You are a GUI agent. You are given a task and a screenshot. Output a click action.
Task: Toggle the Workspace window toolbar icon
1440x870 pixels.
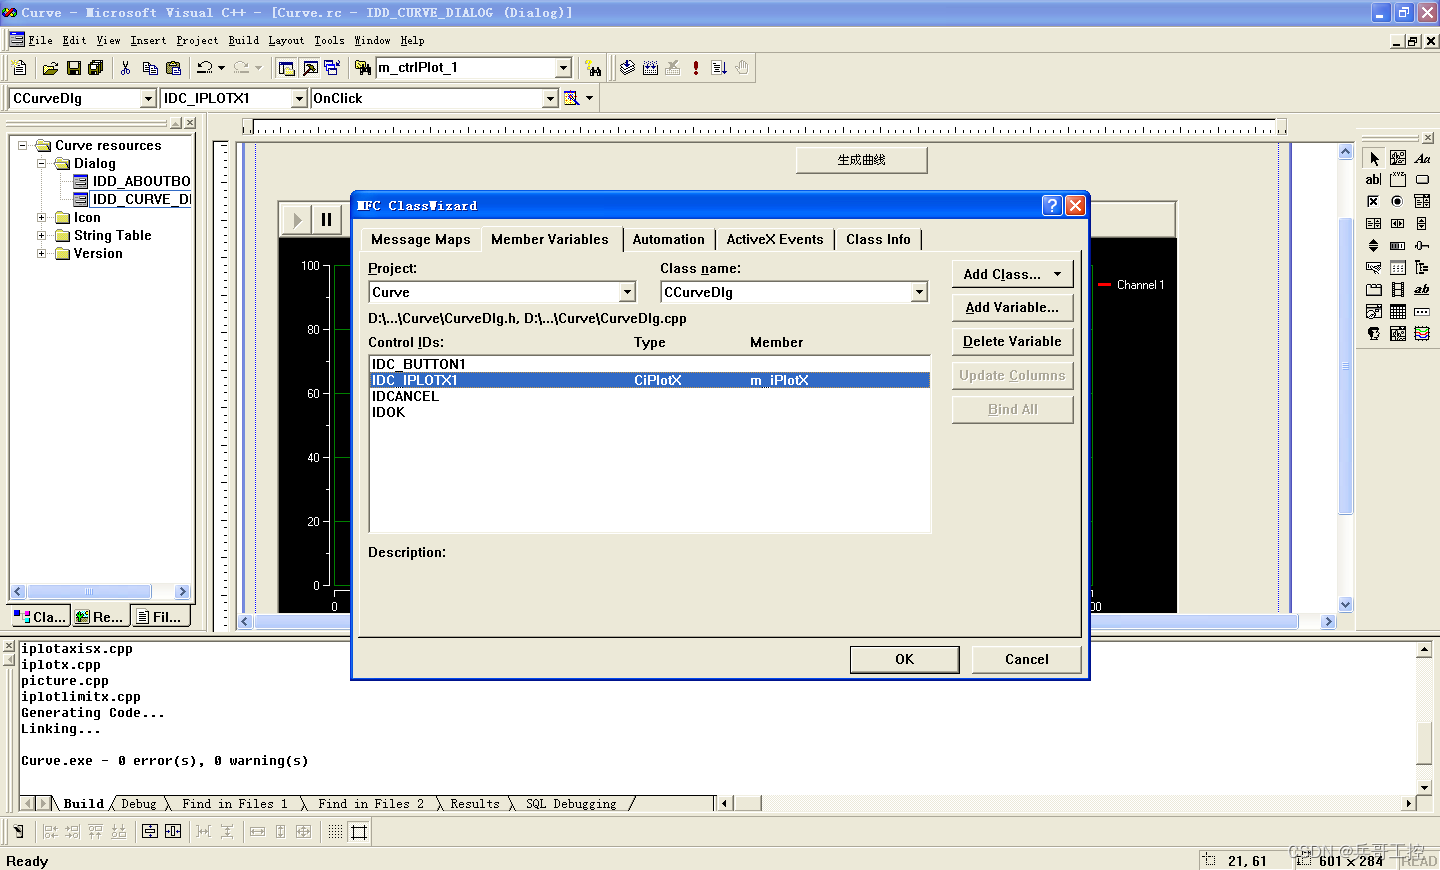287,68
